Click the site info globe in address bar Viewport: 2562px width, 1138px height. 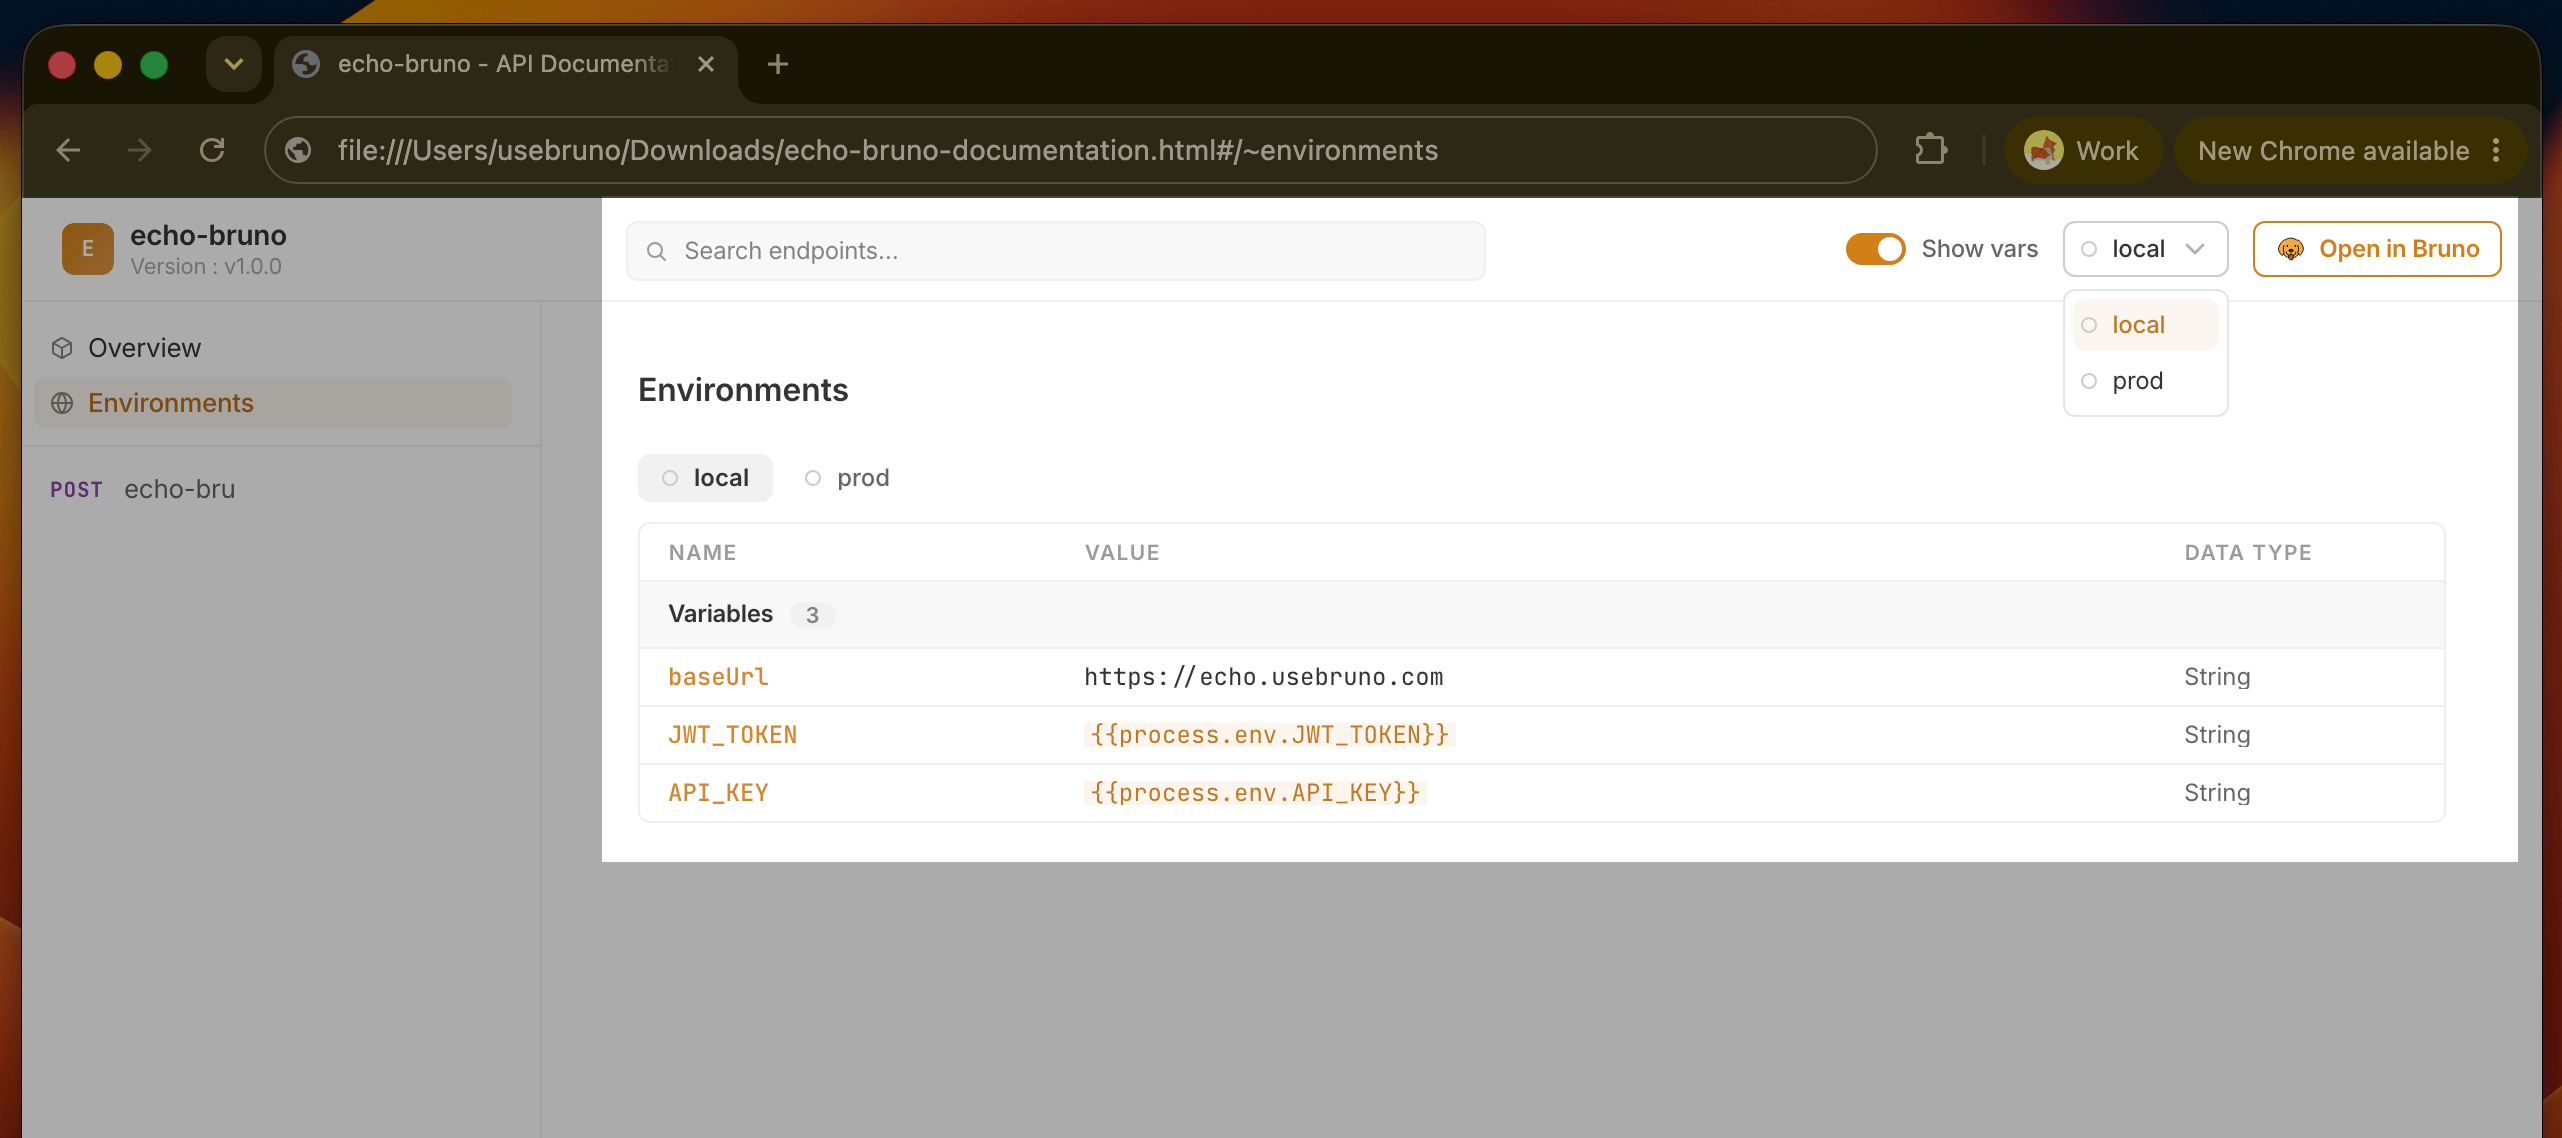(x=298, y=150)
